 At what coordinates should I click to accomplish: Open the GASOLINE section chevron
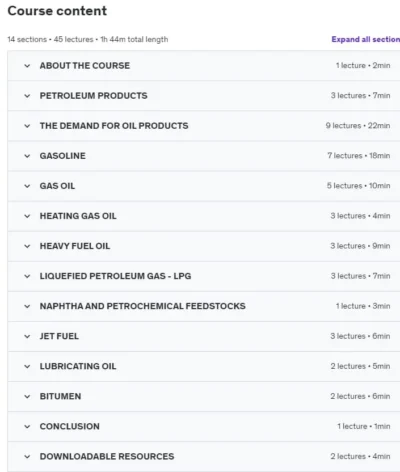(27, 156)
